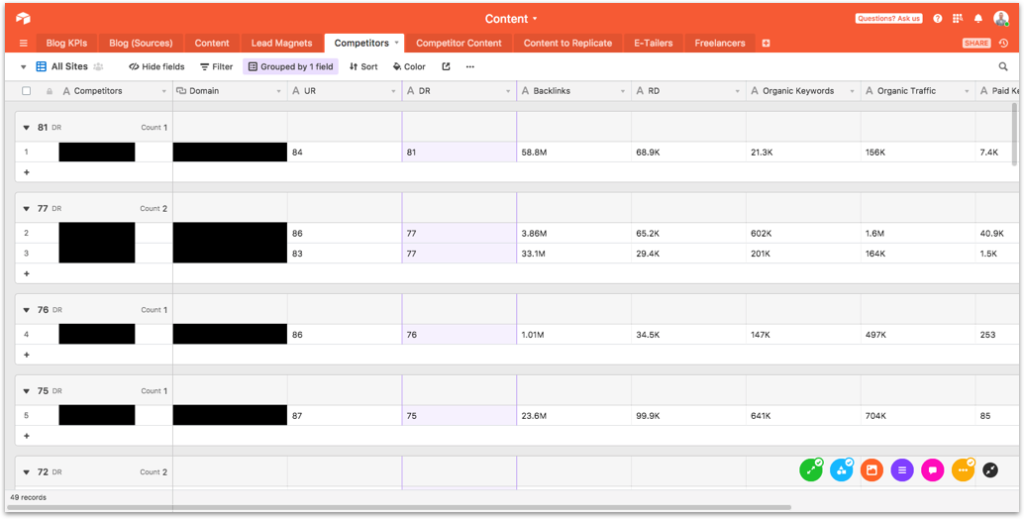The width and height of the screenshot is (1024, 519).
Task: Click the Hide fields button
Action: 157,67
